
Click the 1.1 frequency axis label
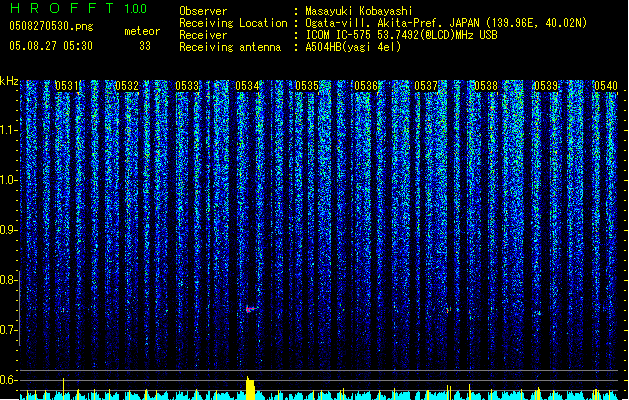9,130
